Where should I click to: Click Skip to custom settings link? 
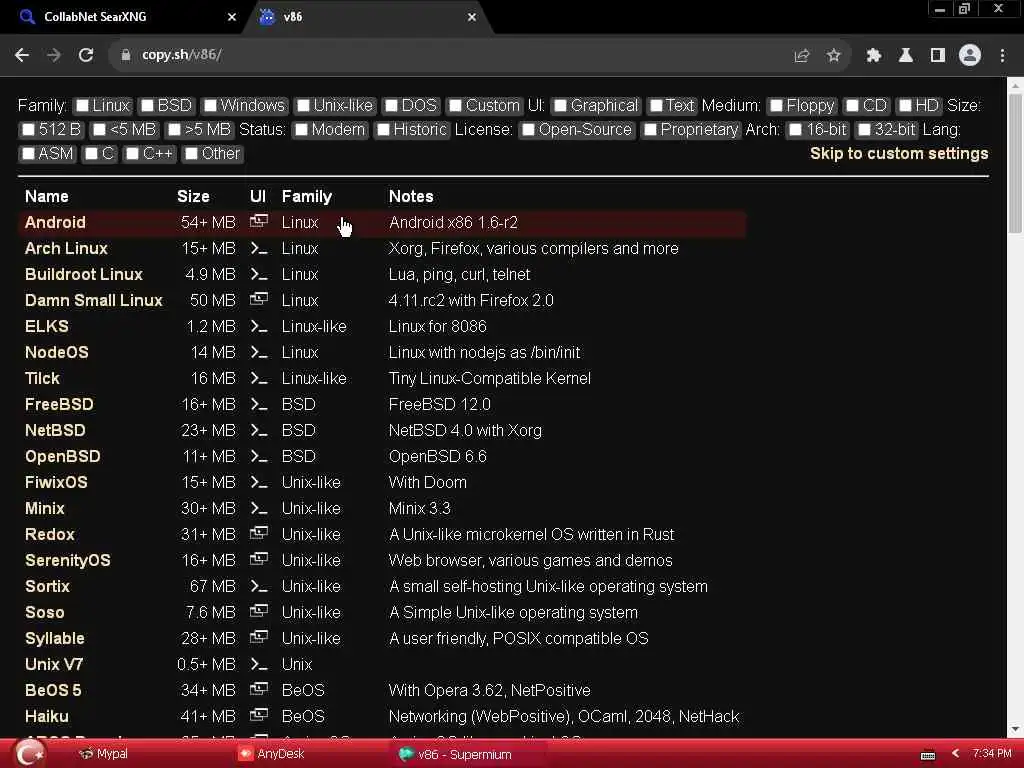899,153
